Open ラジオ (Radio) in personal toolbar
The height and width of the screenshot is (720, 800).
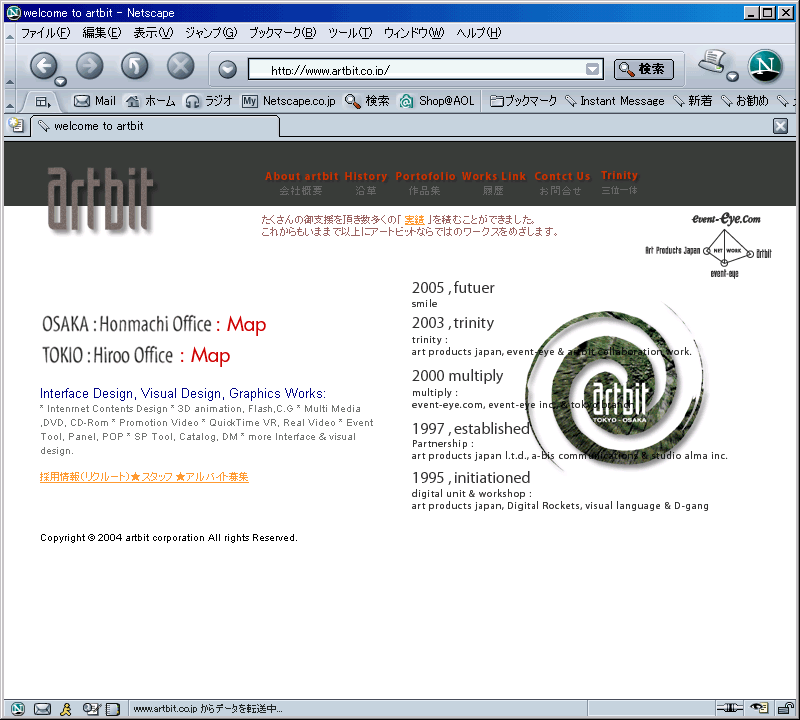tap(209, 101)
